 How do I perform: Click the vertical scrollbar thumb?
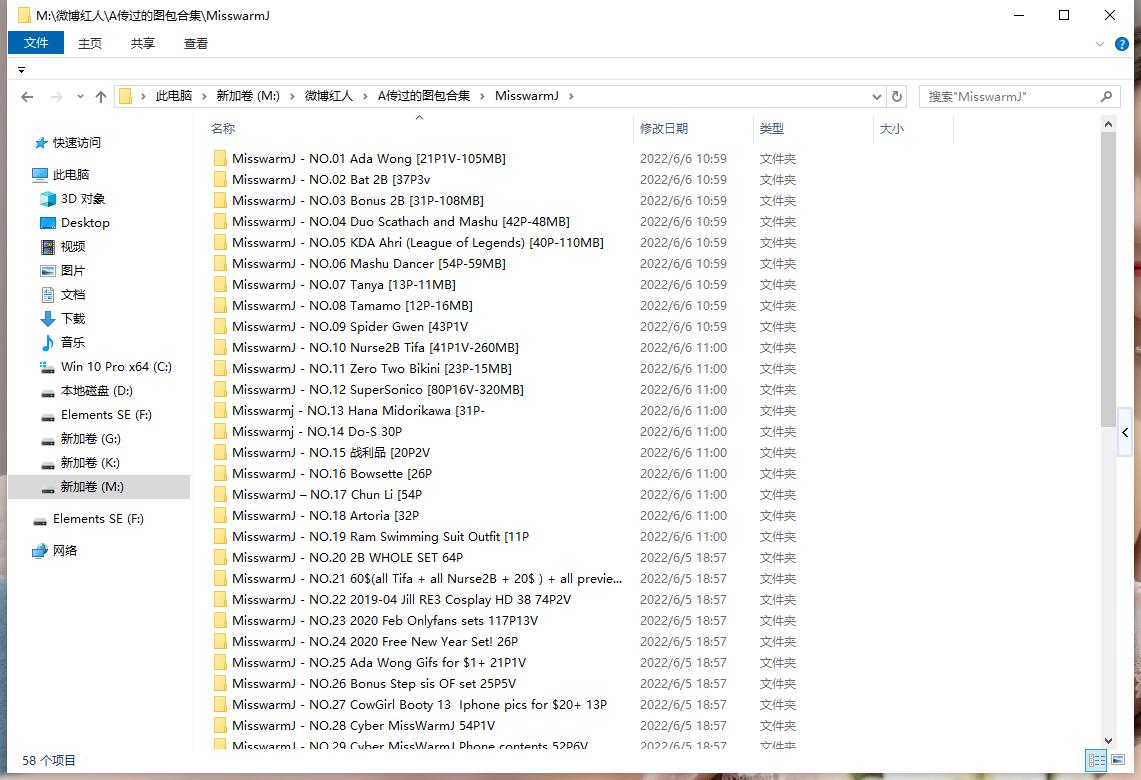[1108, 279]
